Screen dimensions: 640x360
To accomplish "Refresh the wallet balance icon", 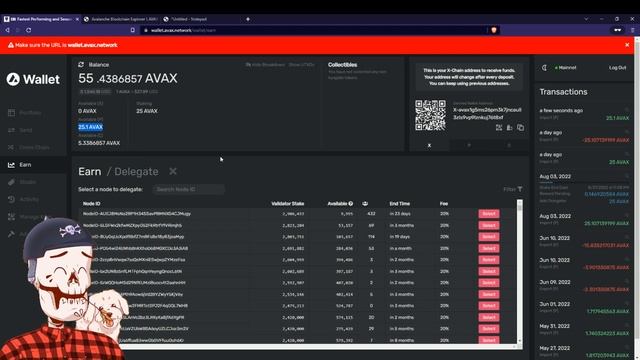I will pyautogui.click(x=81, y=64).
